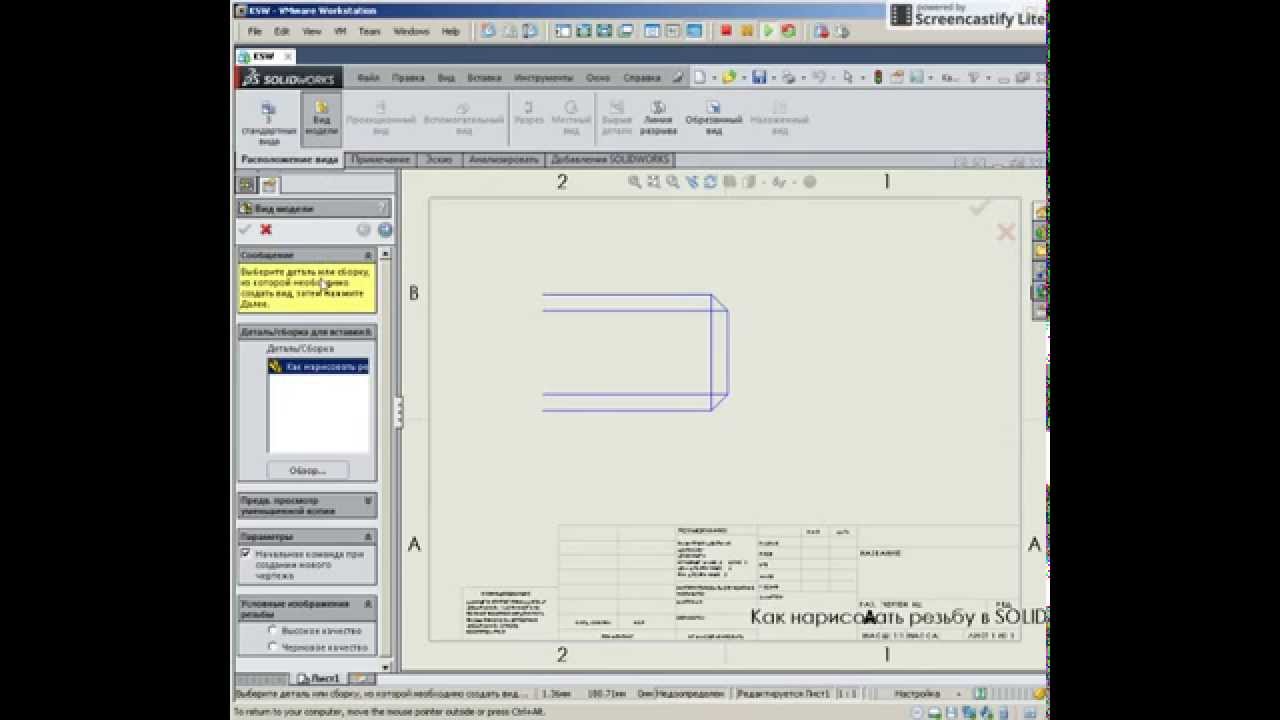Click the green Play VM button in VMware toolbar
Screen dimensions: 1280x720
click(x=768, y=31)
